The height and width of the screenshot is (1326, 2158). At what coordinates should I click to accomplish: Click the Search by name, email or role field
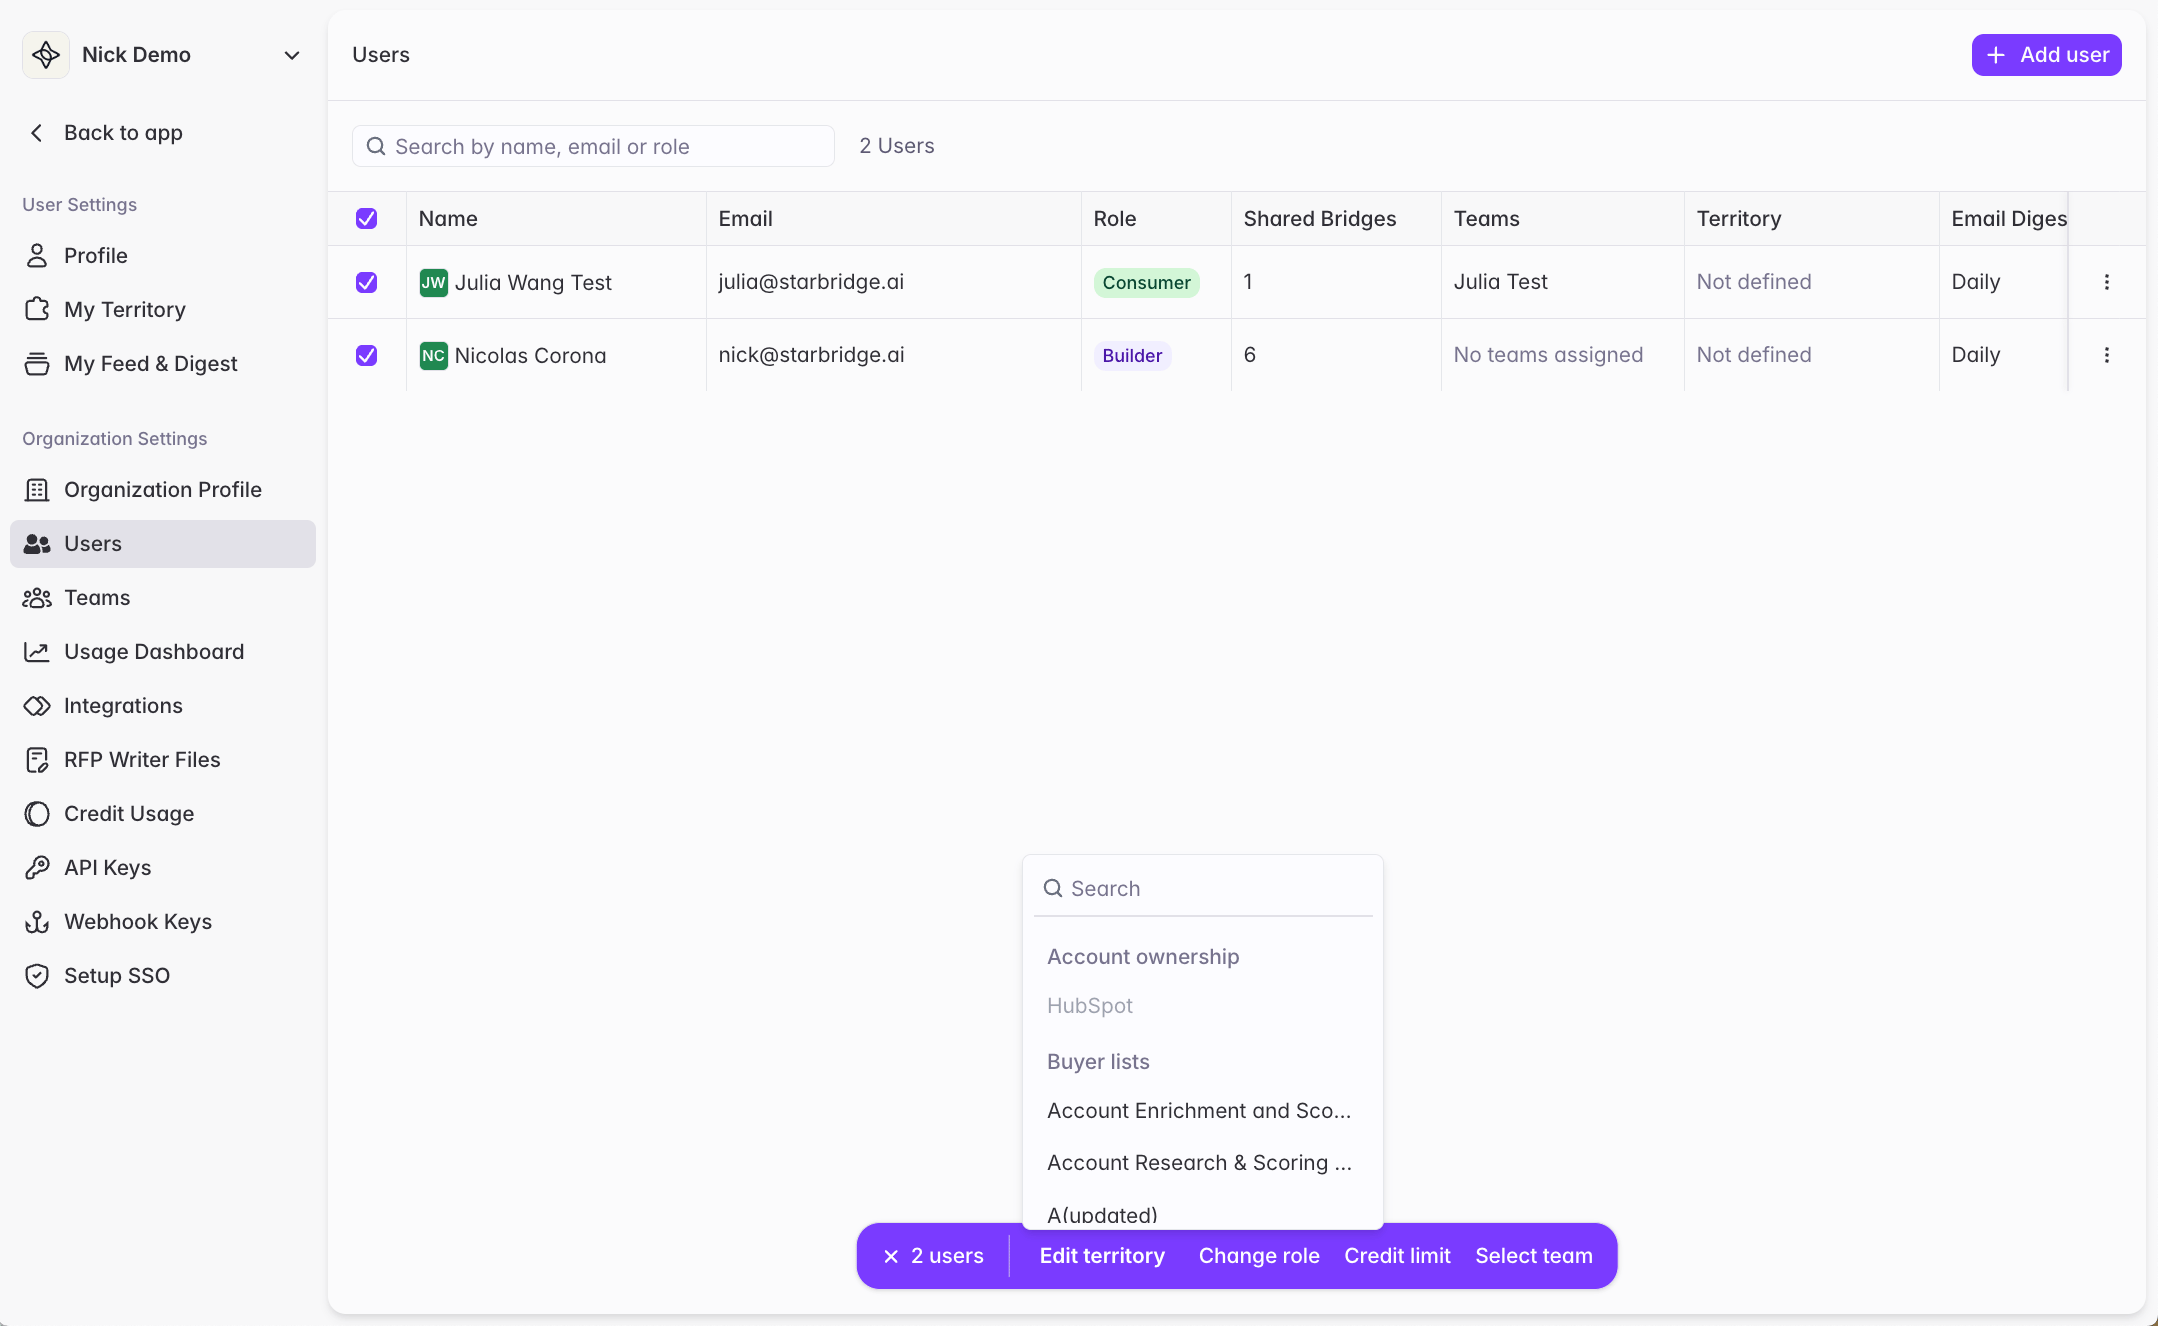(593, 147)
